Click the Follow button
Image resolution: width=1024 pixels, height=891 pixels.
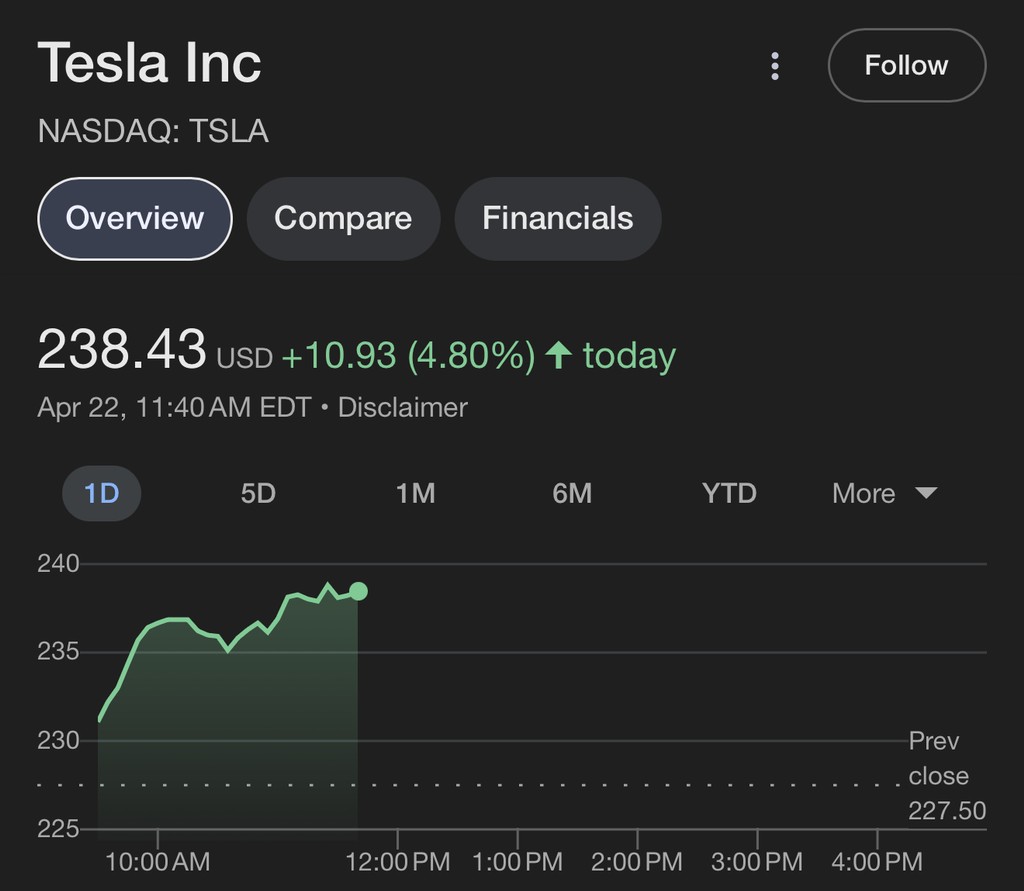(906, 66)
